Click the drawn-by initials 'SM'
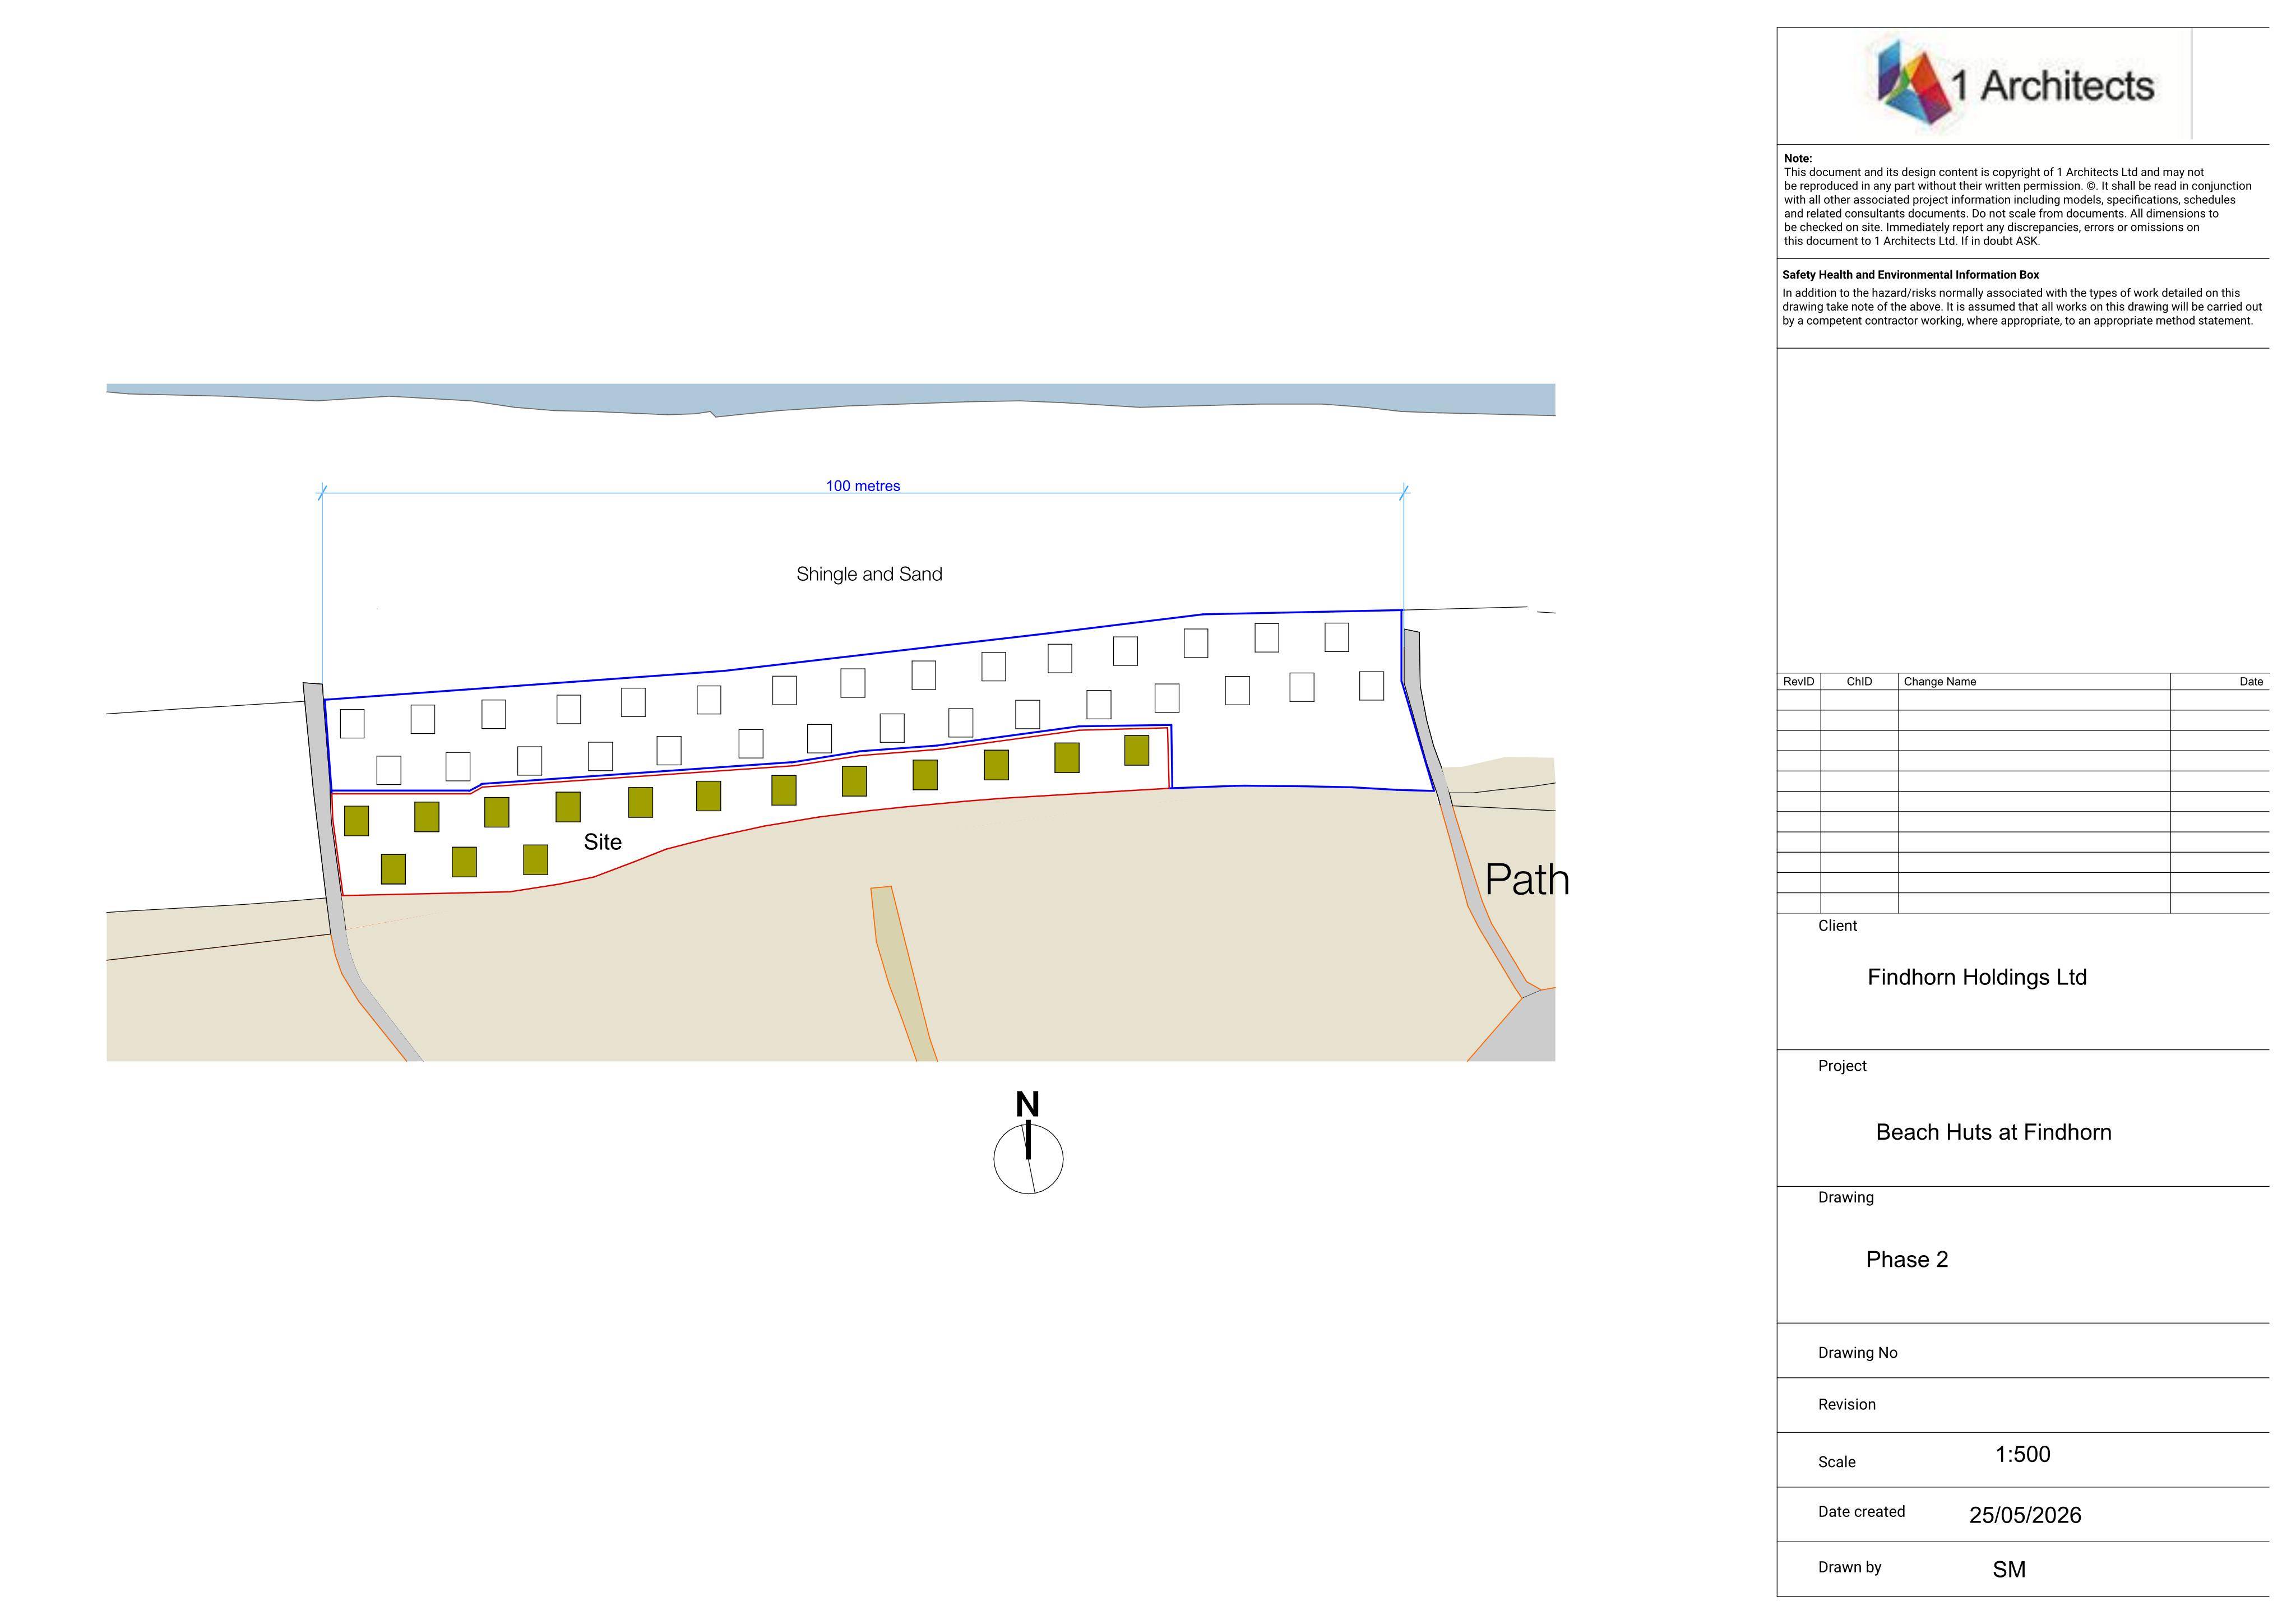The image size is (2296, 1624). click(x=2009, y=1569)
